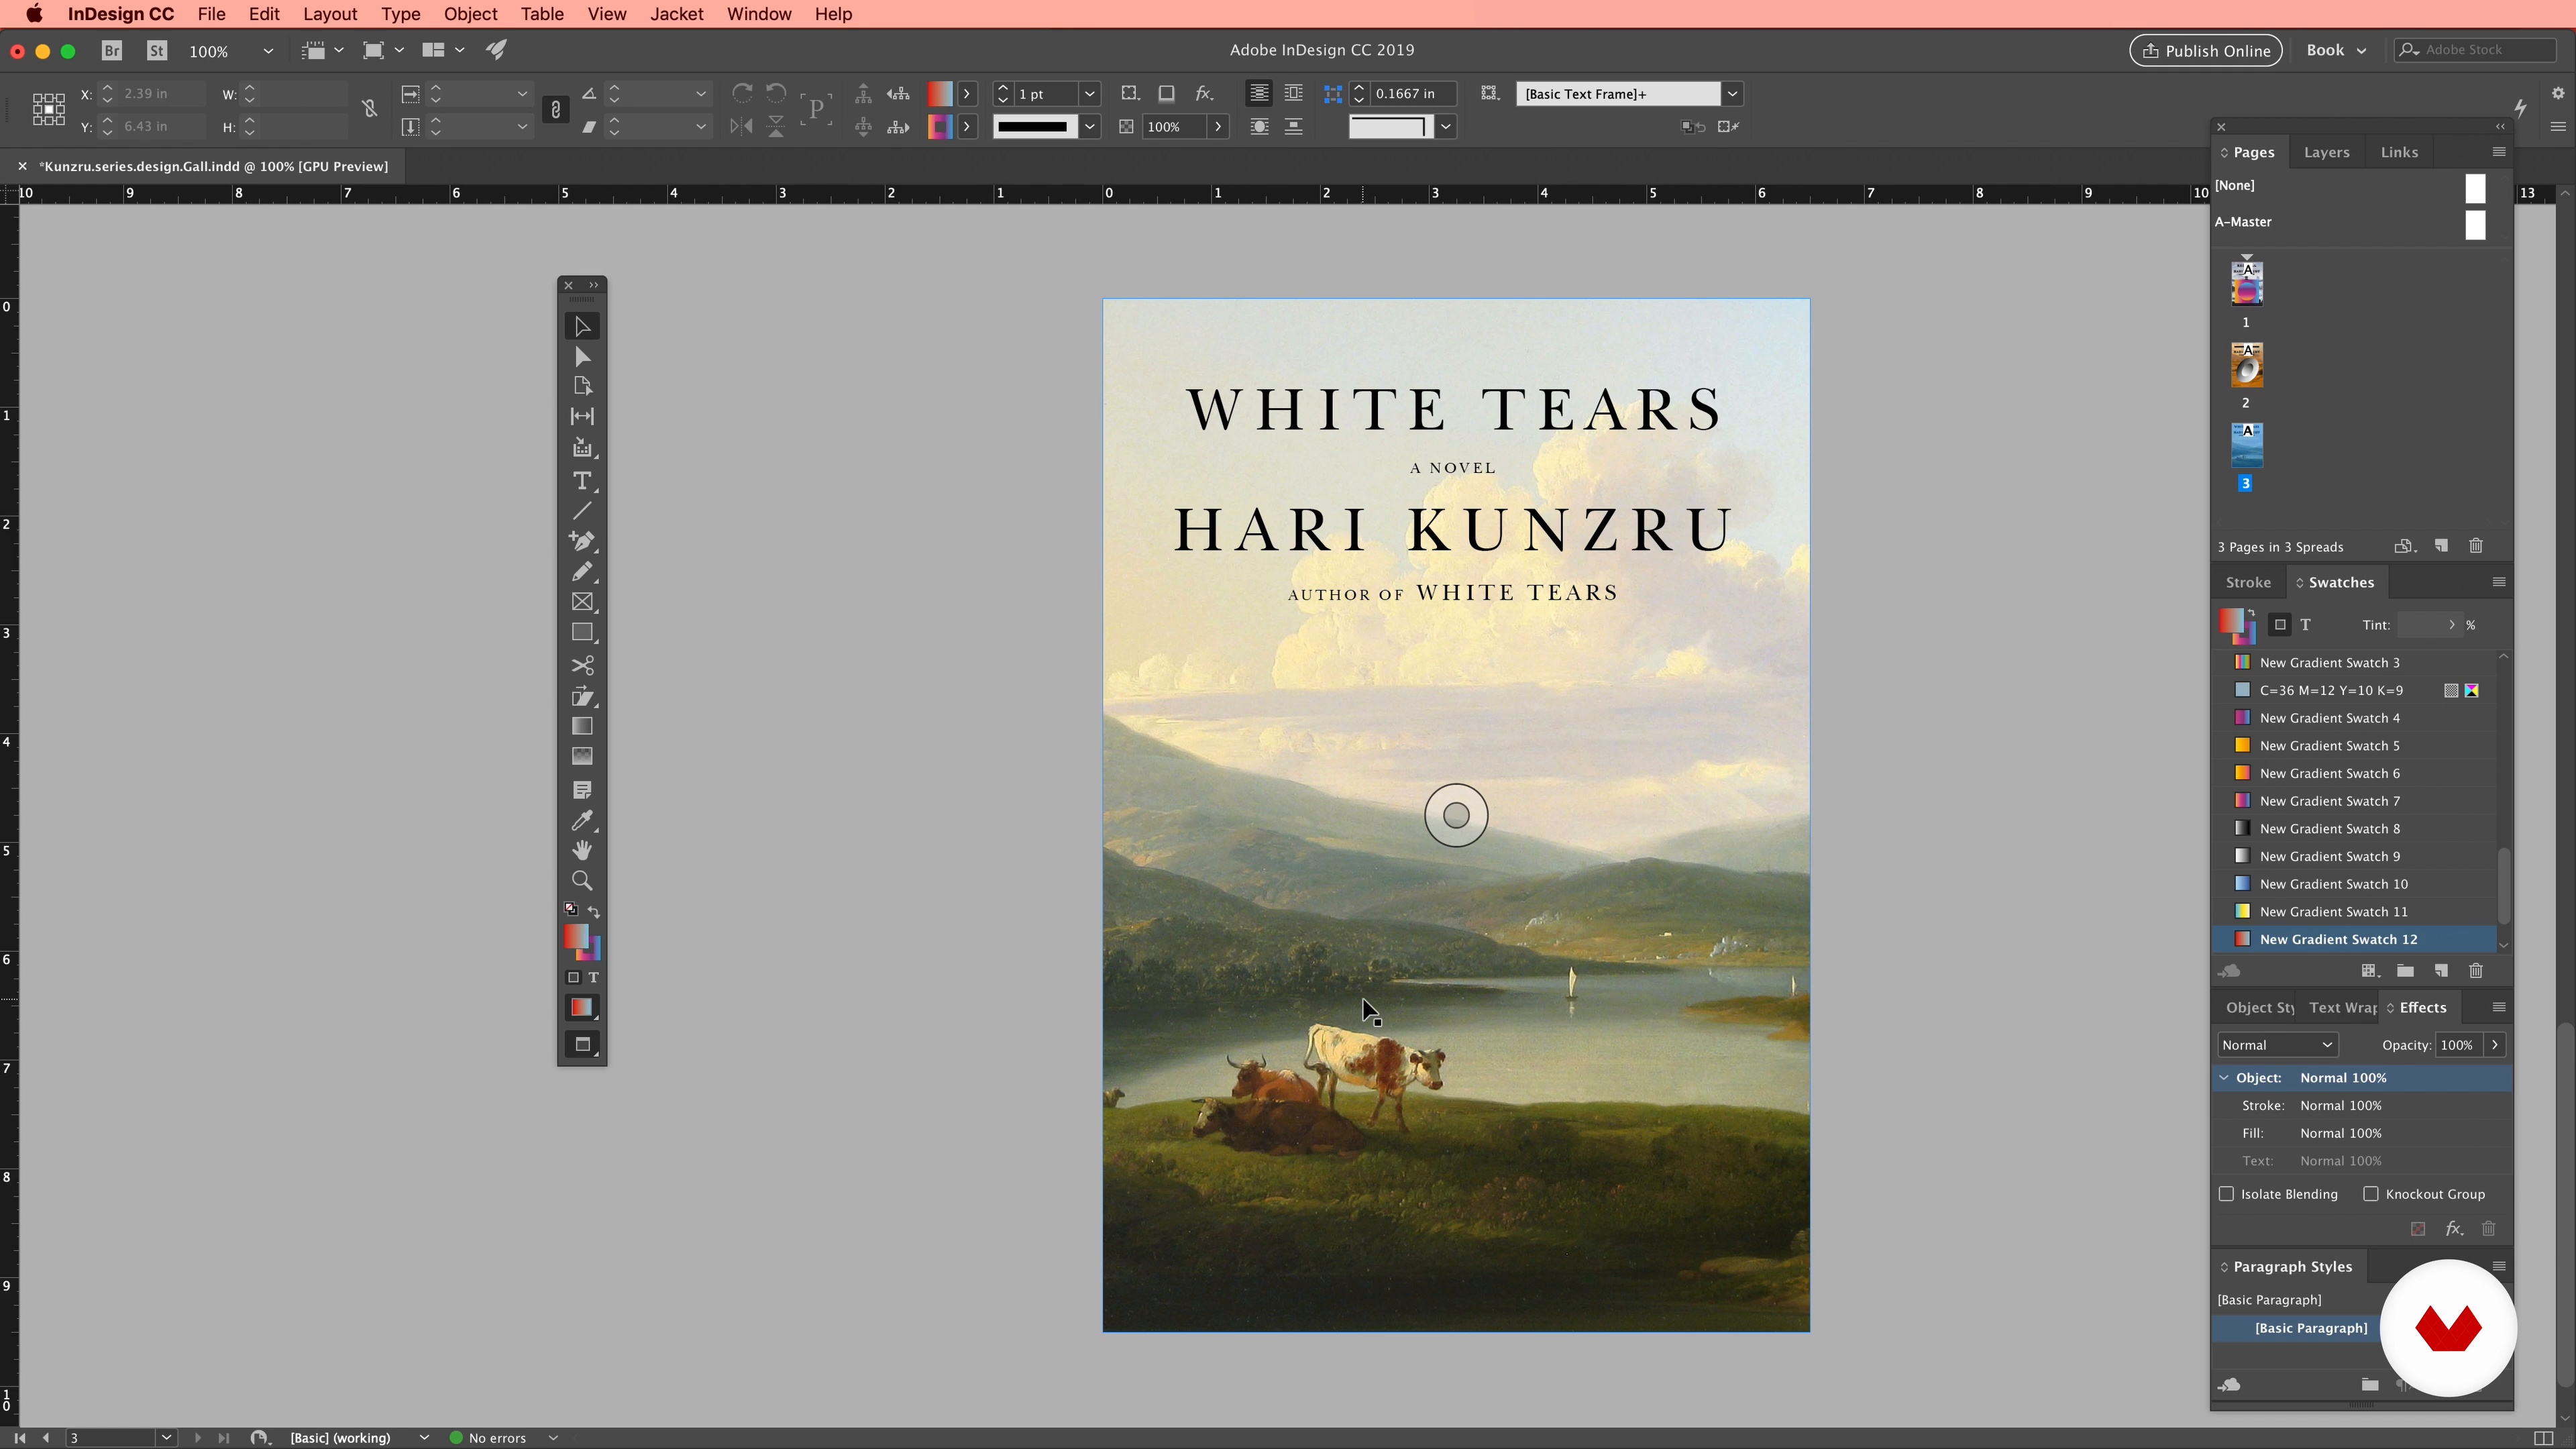Screen dimensions: 2576x1449
Task: Select the Selection tool arrow
Action: click(x=582, y=327)
